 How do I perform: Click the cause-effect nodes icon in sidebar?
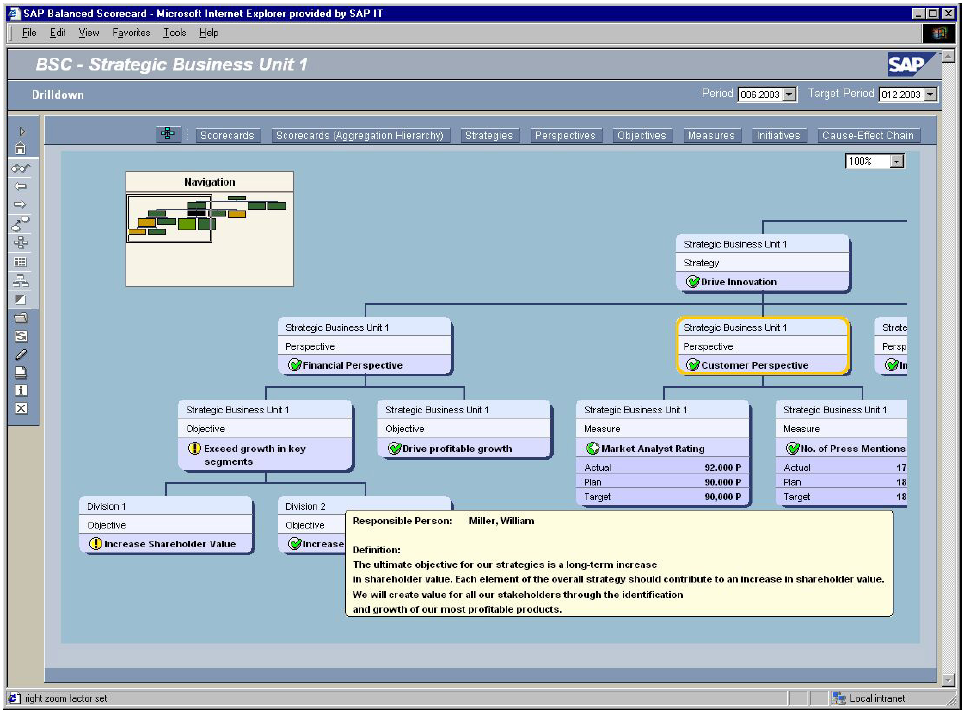tap(21, 224)
